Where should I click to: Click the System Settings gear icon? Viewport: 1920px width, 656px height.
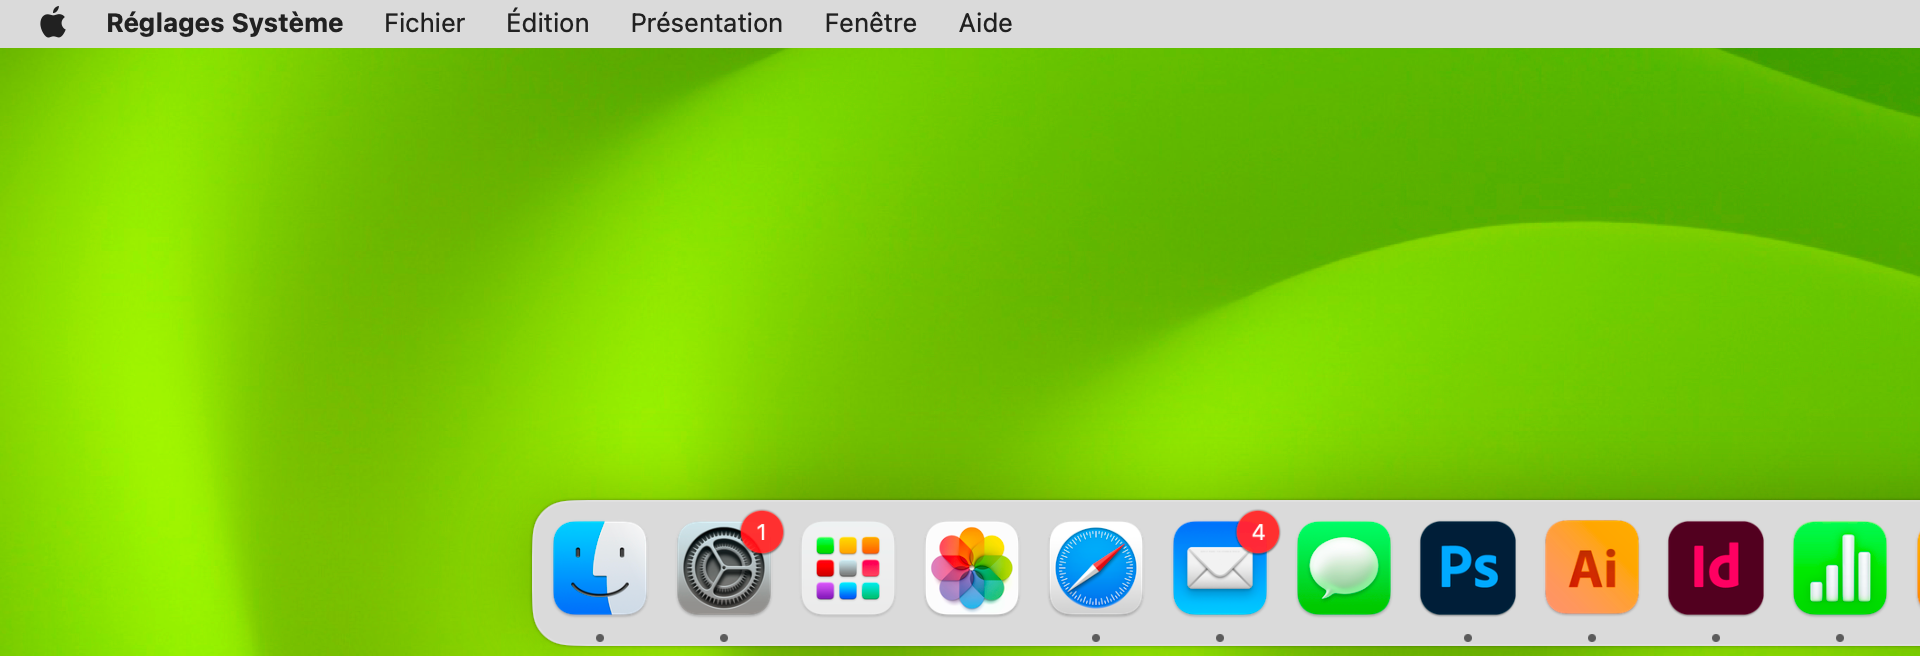pyautogui.click(x=722, y=570)
